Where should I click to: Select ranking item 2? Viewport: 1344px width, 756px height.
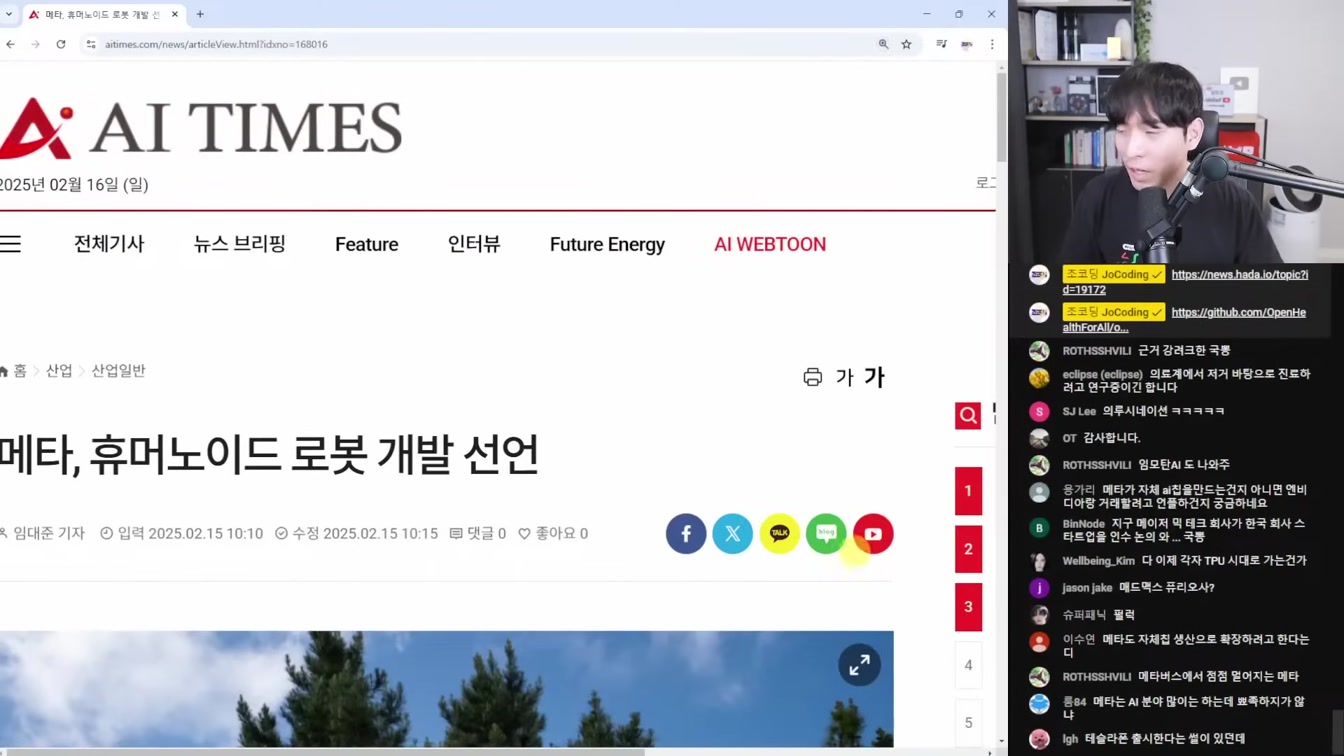coord(968,549)
